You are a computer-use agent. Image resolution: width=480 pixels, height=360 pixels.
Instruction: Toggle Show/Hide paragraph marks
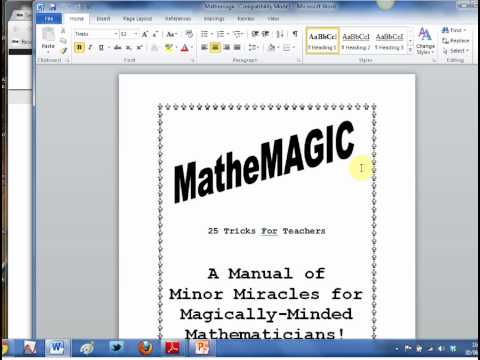(295, 34)
